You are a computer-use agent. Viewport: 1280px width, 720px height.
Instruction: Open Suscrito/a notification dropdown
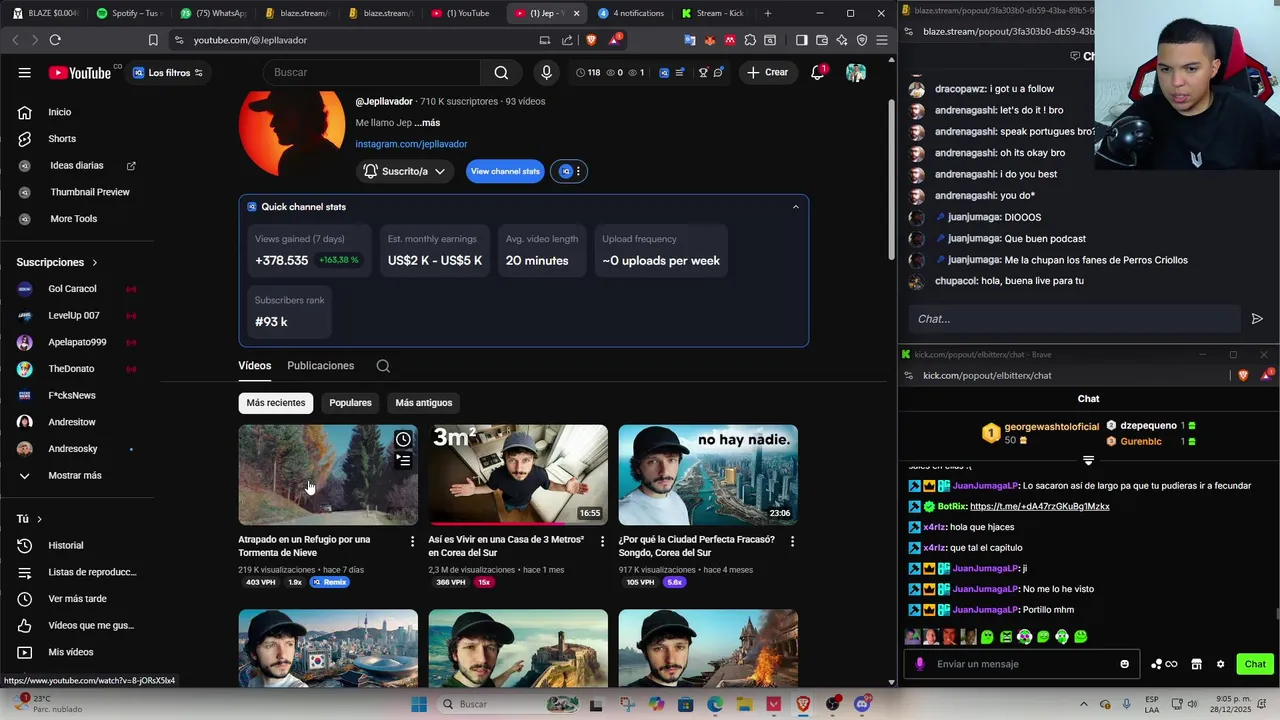point(404,171)
